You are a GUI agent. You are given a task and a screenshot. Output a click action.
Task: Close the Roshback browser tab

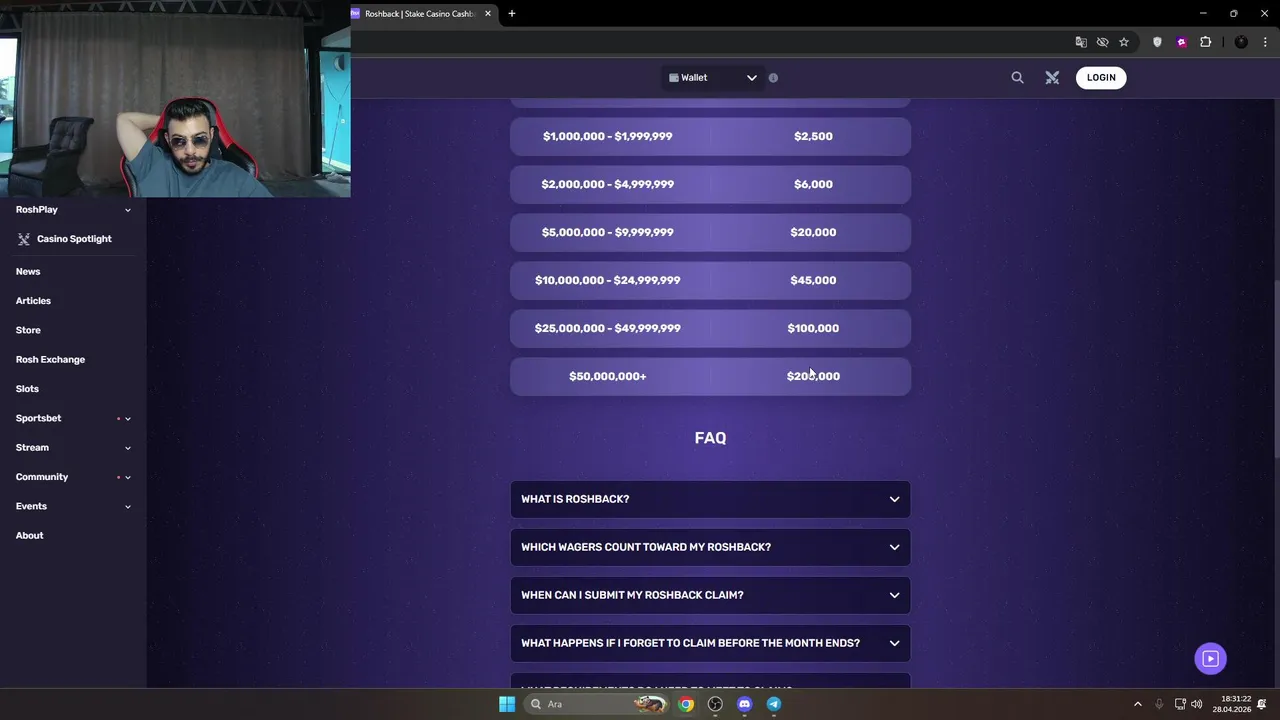click(488, 13)
